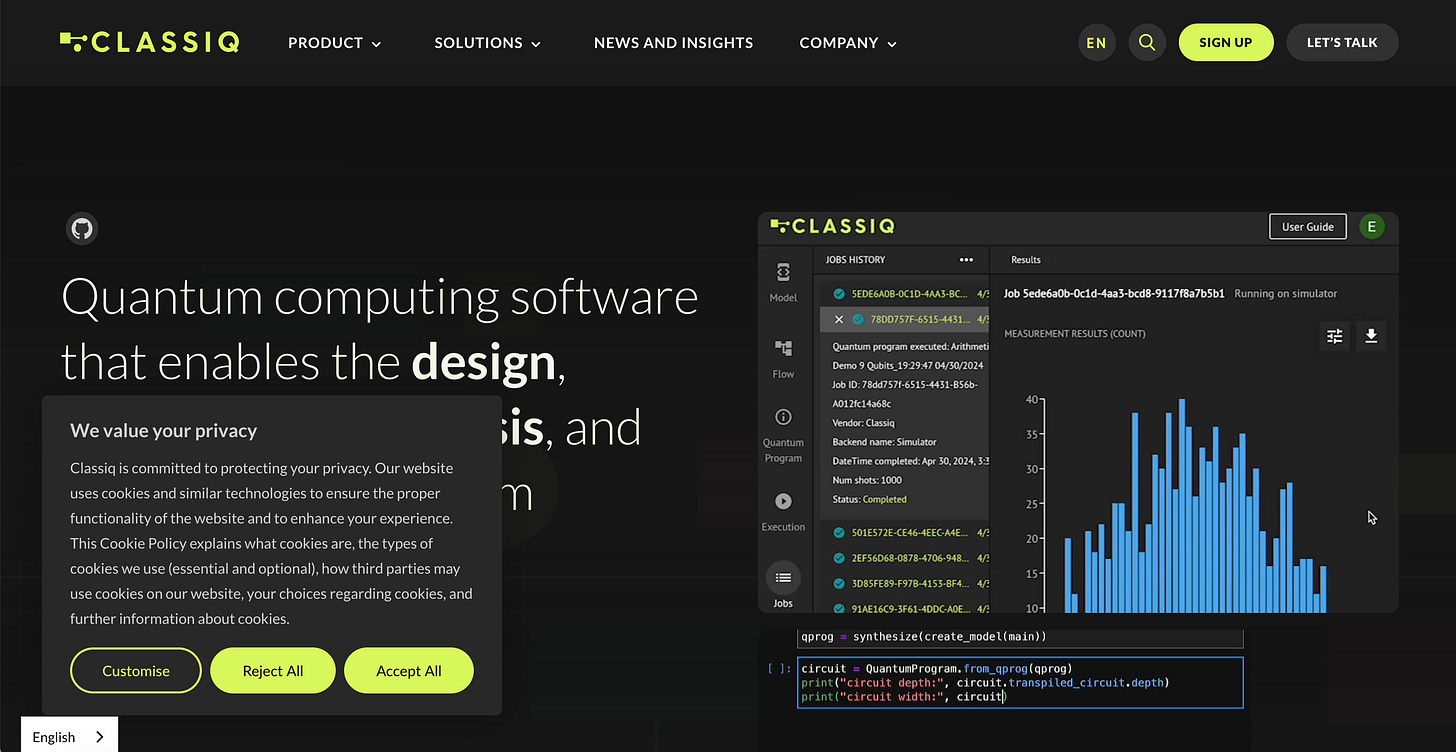Click the check icon for job 5EDE6A0B

click(838, 294)
